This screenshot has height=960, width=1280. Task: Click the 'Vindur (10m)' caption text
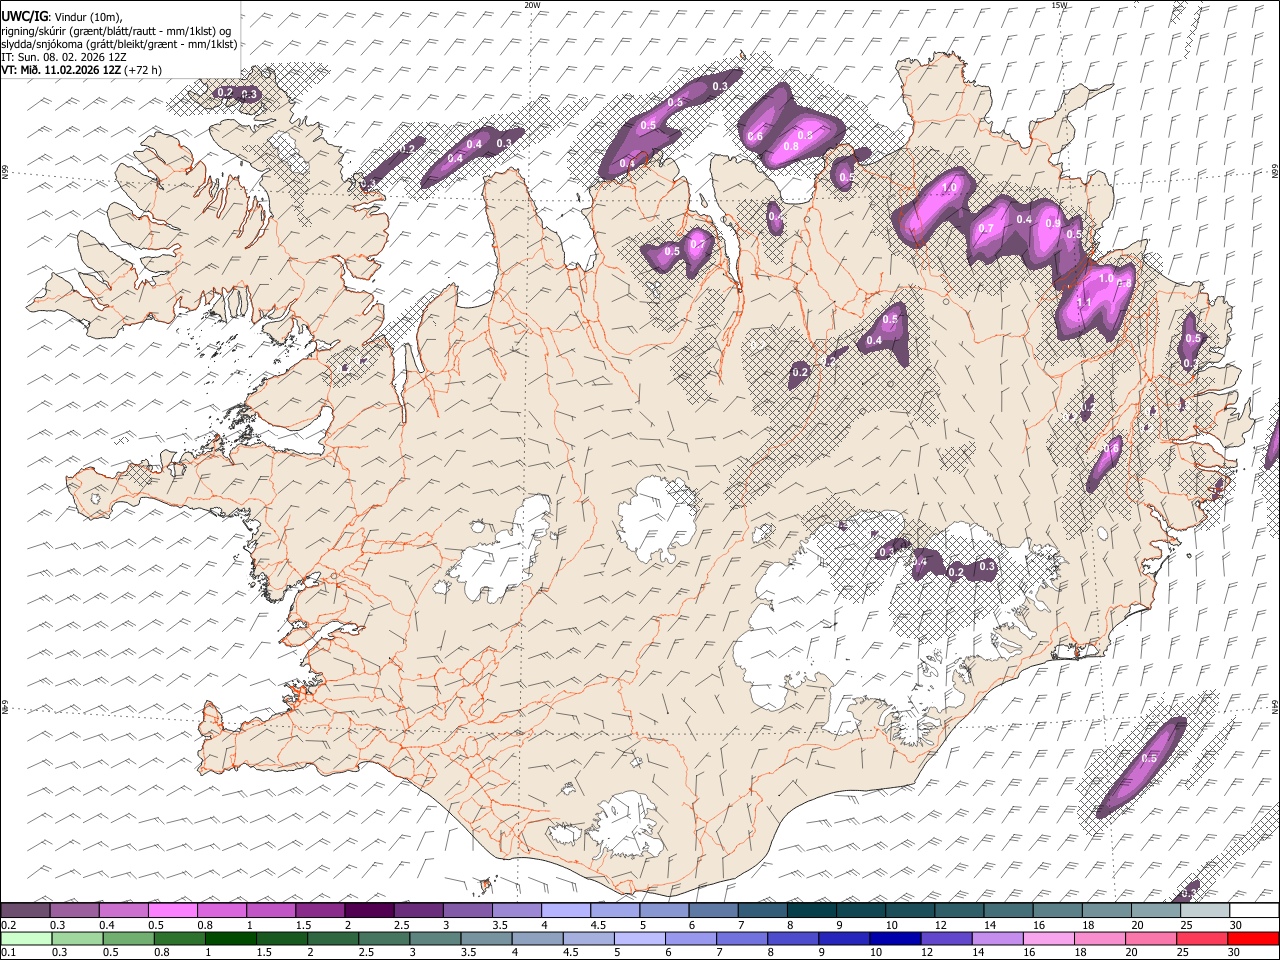coord(86,17)
